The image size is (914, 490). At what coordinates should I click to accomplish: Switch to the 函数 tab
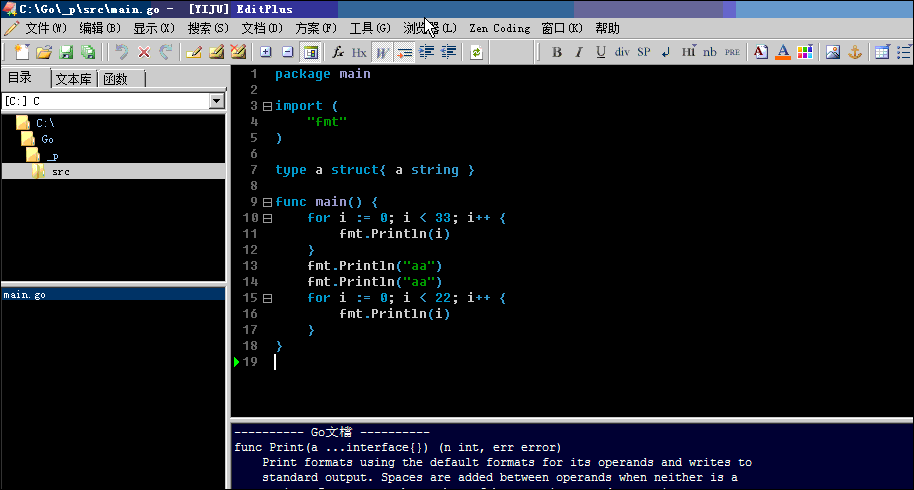point(115,79)
